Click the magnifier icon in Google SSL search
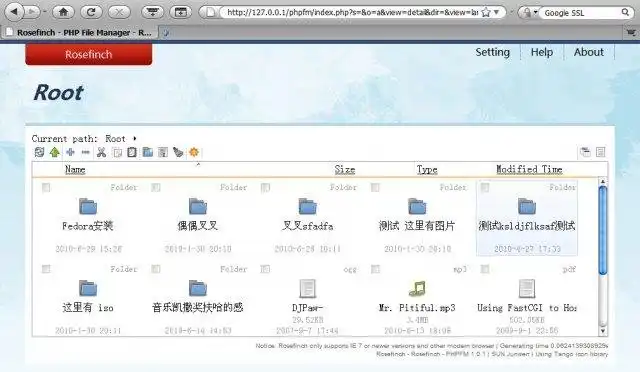The height and width of the screenshot is (372, 640). (625, 12)
